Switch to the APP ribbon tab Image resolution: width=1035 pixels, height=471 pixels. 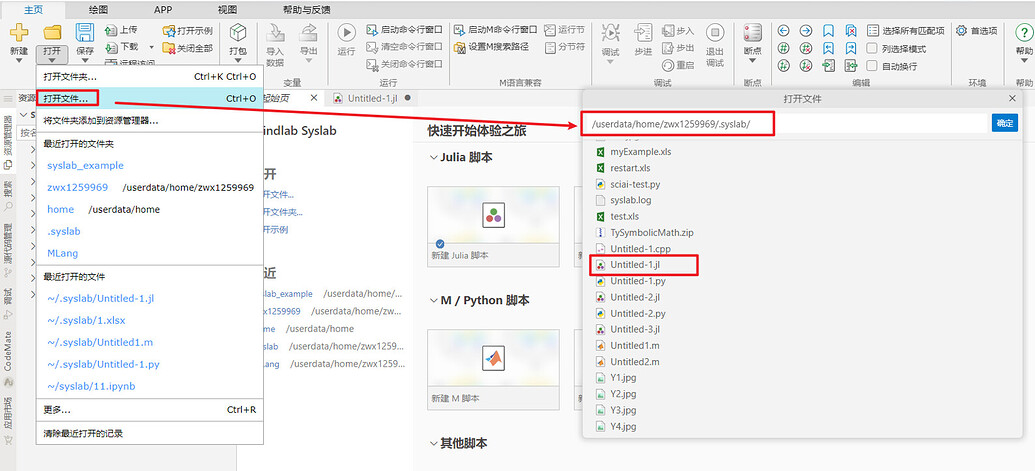click(x=163, y=10)
